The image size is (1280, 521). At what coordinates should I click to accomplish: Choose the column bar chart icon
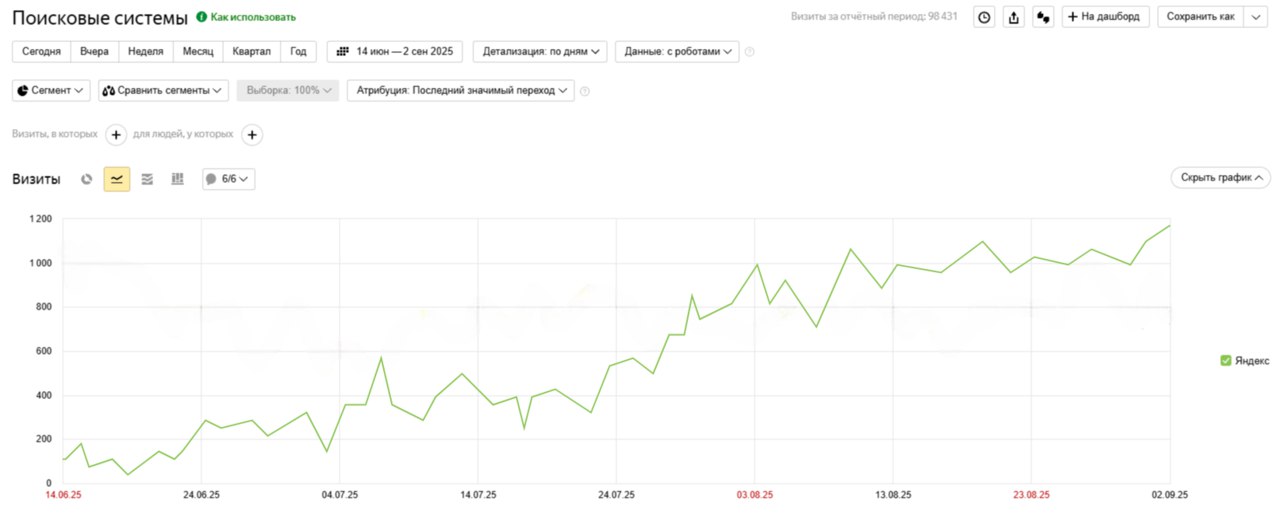178,179
